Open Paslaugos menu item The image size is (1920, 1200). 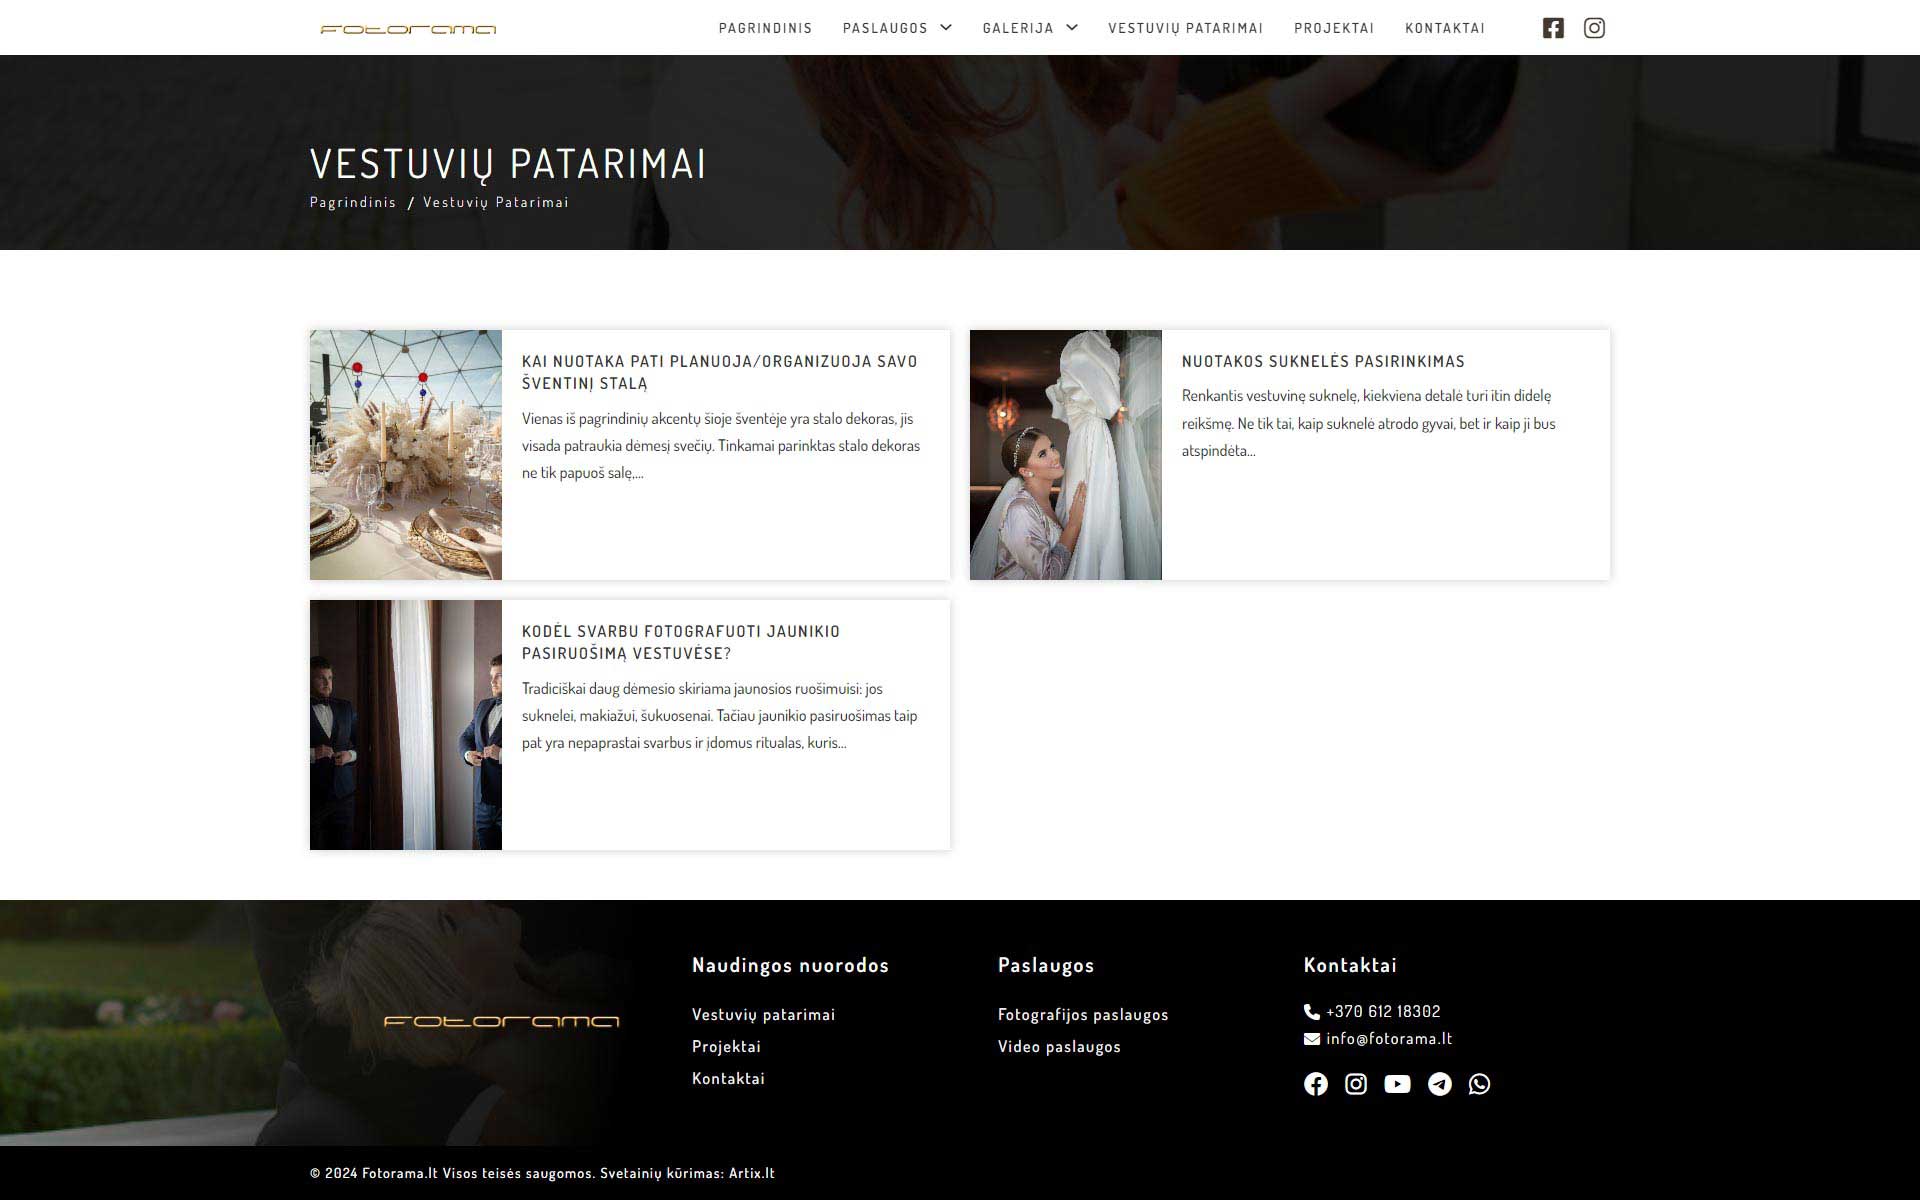tap(885, 28)
